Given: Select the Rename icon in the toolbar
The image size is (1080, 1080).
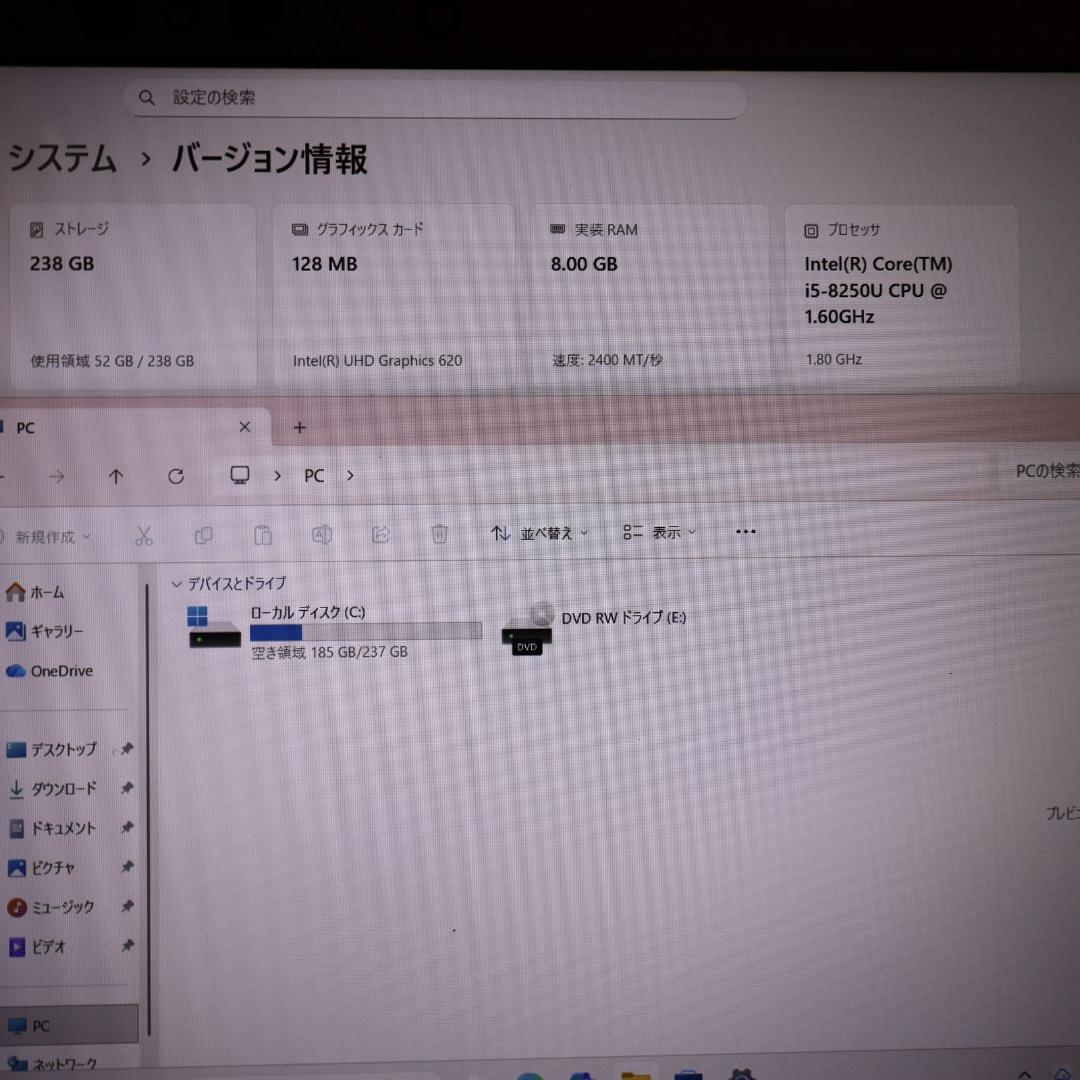Looking at the screenshot, I should point(322,536).
